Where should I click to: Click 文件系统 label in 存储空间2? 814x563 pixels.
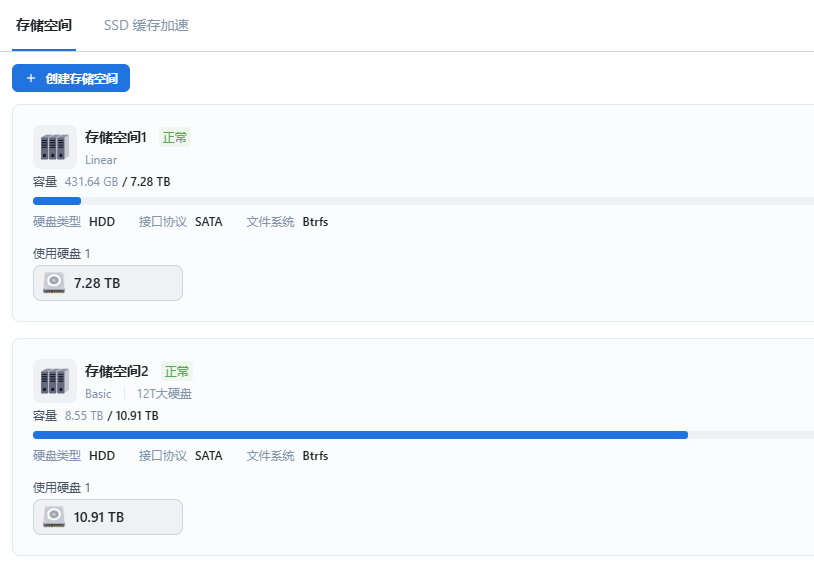pos(270,456)
